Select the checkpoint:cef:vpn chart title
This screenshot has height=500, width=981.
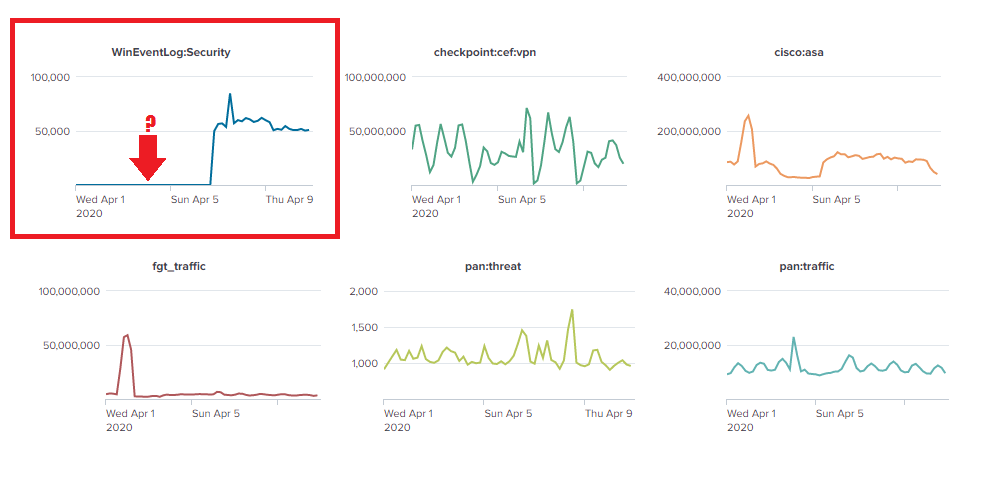point(484,52)
